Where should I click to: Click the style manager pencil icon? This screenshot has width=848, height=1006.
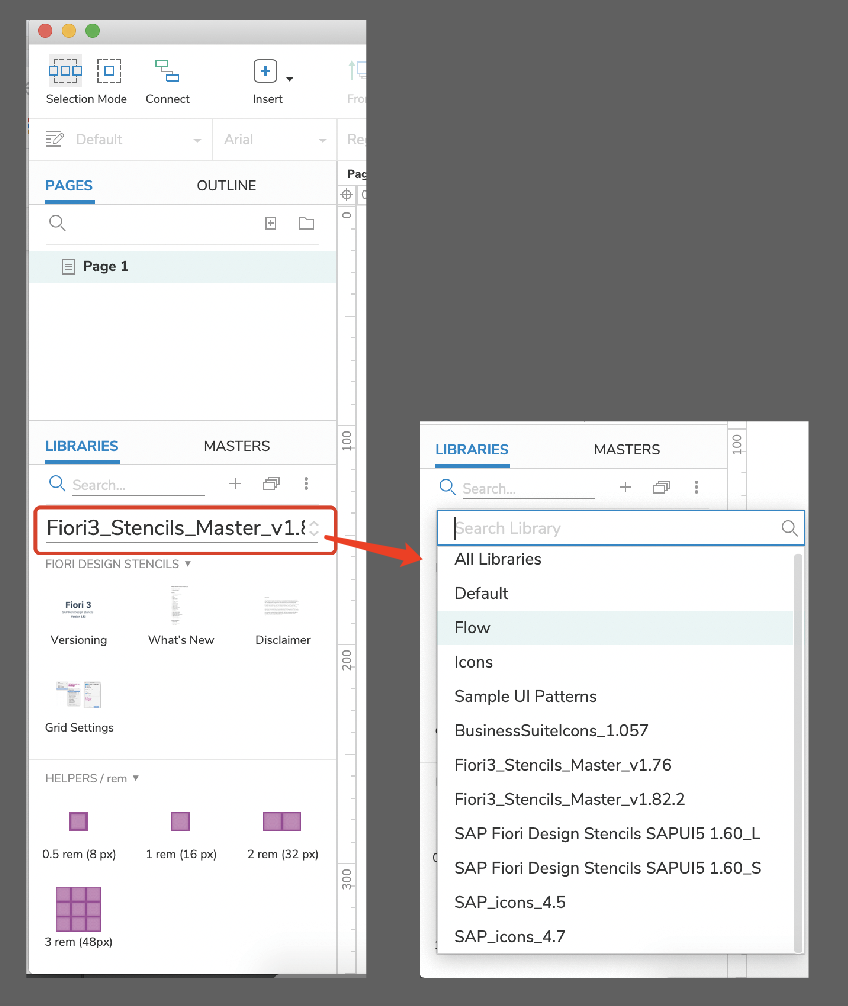[55, 139]
